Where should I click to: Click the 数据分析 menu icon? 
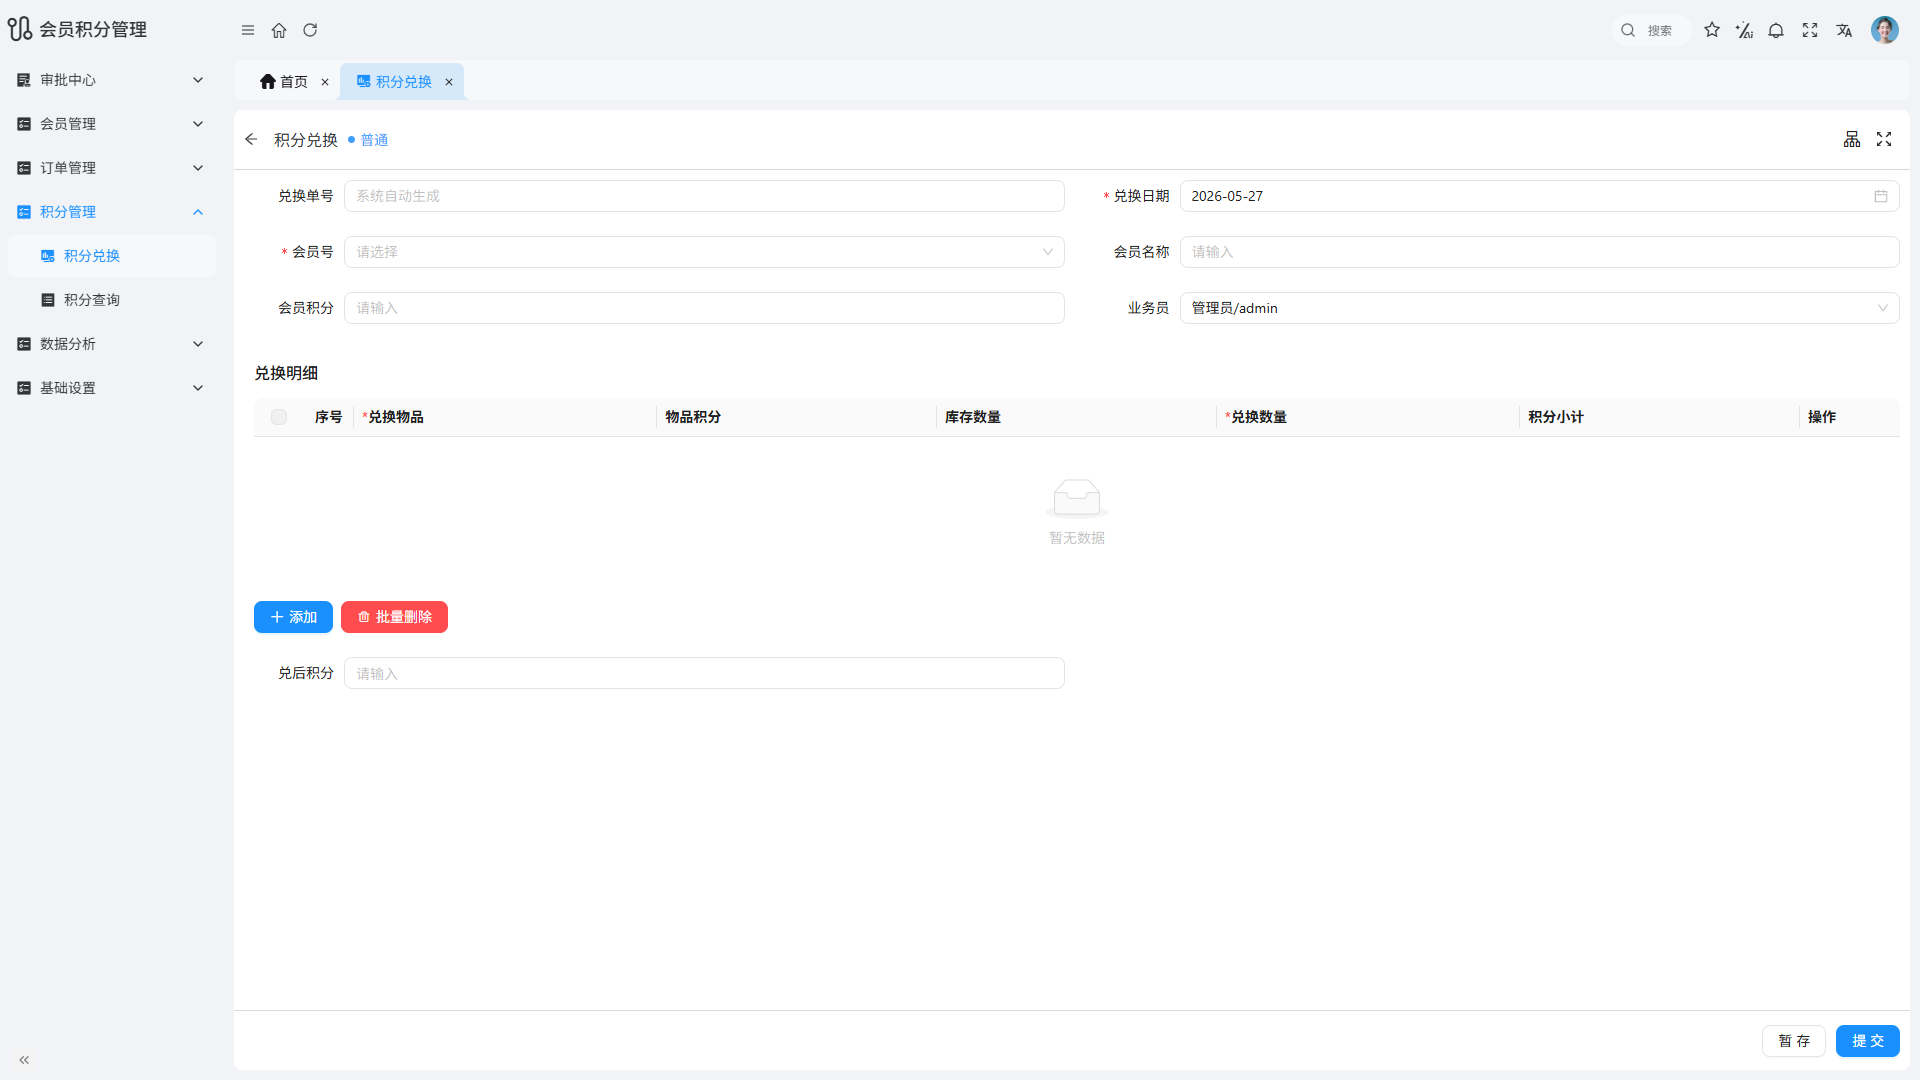[24, 344]
